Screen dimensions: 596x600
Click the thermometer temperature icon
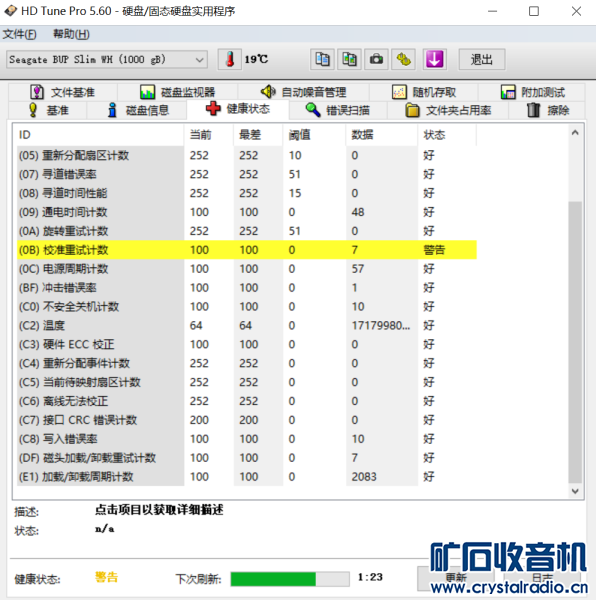(230, 60)
